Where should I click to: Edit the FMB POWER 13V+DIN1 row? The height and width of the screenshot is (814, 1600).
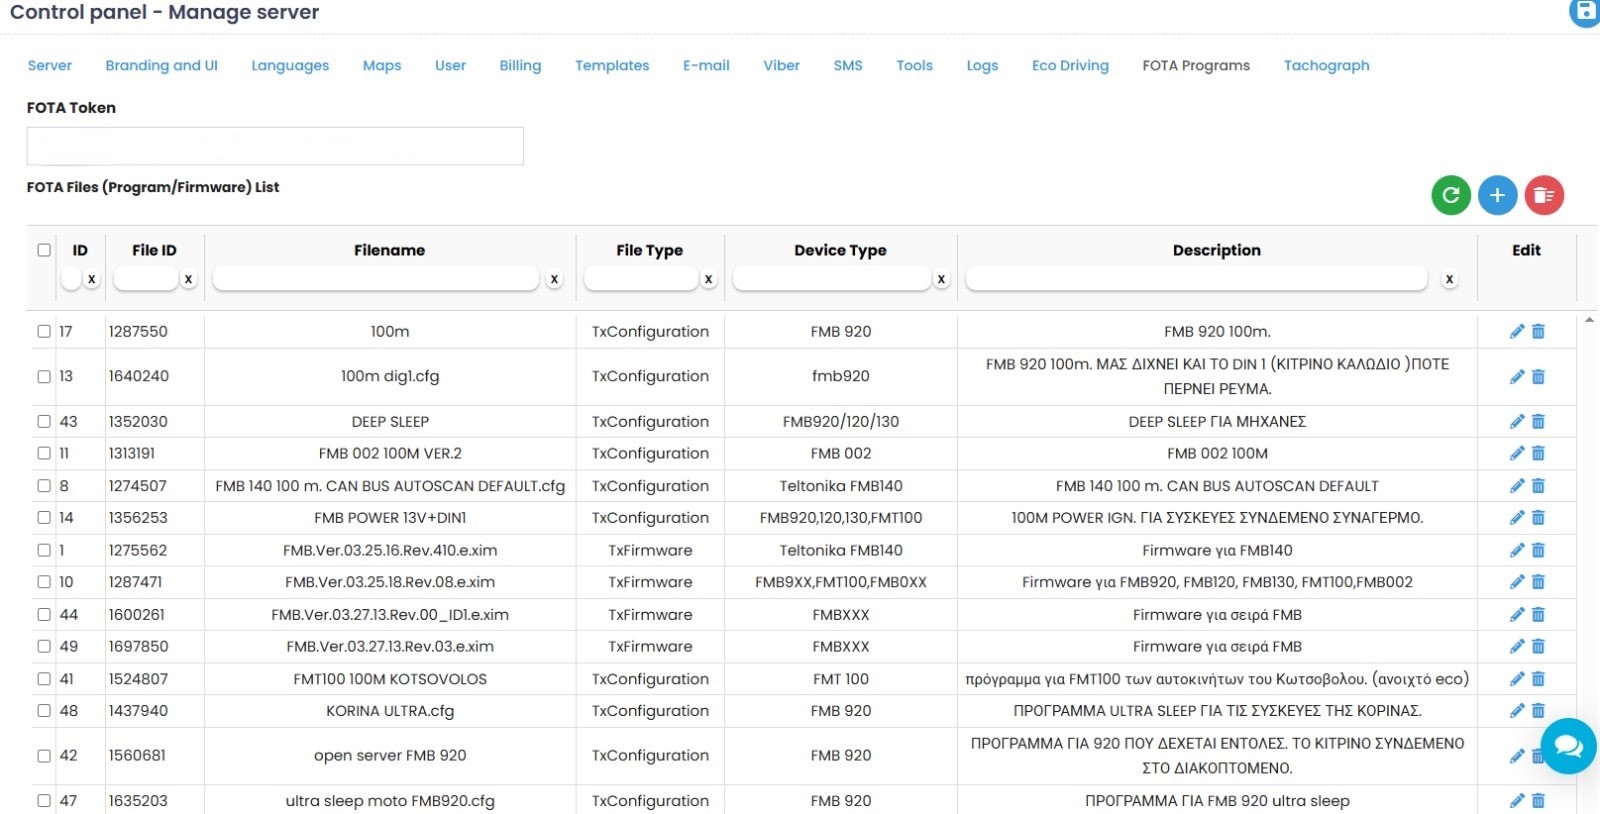pos(1517,518)
